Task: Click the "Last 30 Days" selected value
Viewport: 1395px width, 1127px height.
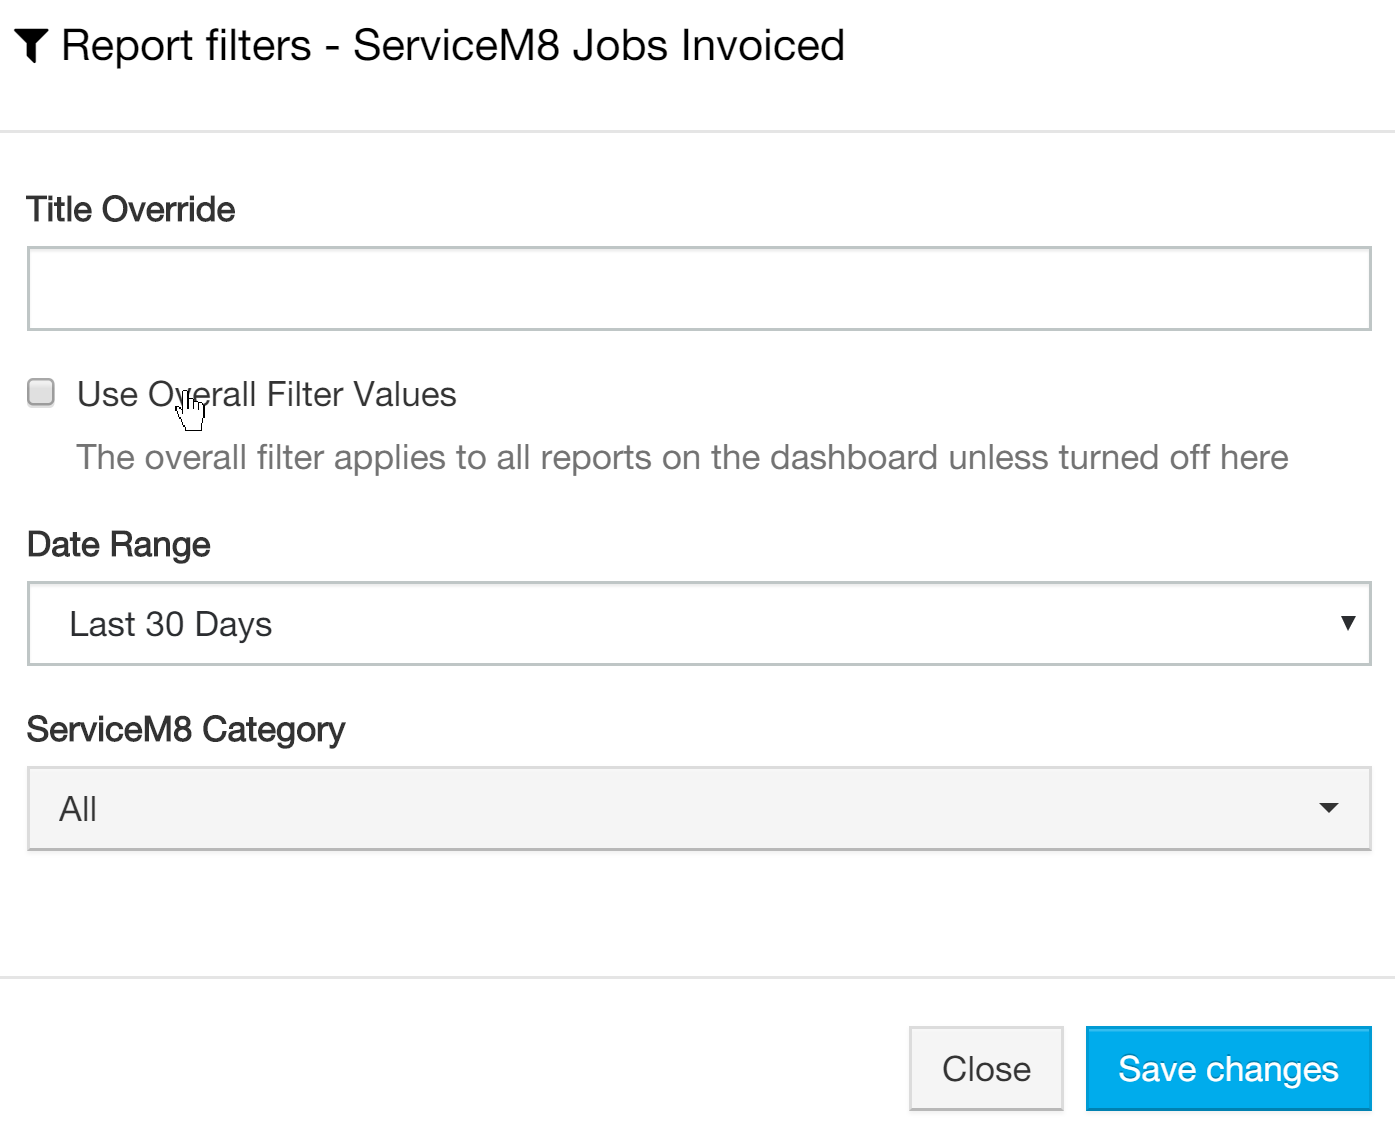Action: pyautogui.click(x=170, y=625)
